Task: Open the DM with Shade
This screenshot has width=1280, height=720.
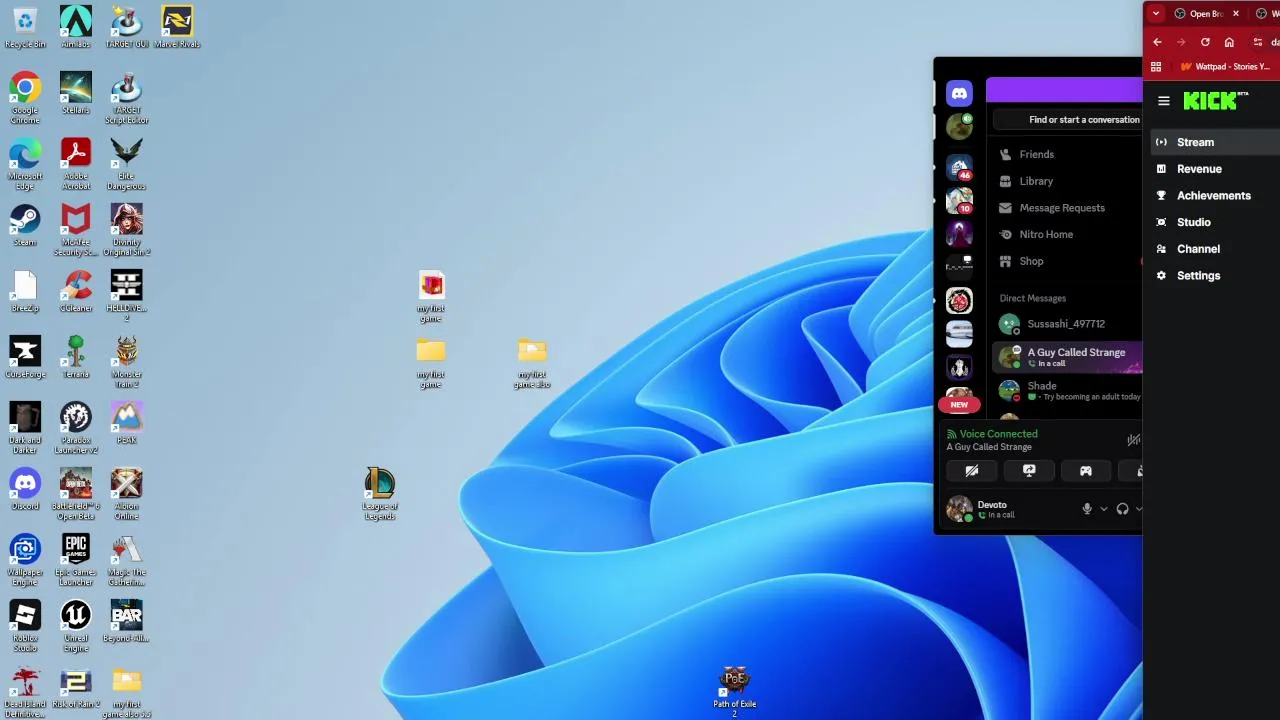Action: coord(1068,390)
